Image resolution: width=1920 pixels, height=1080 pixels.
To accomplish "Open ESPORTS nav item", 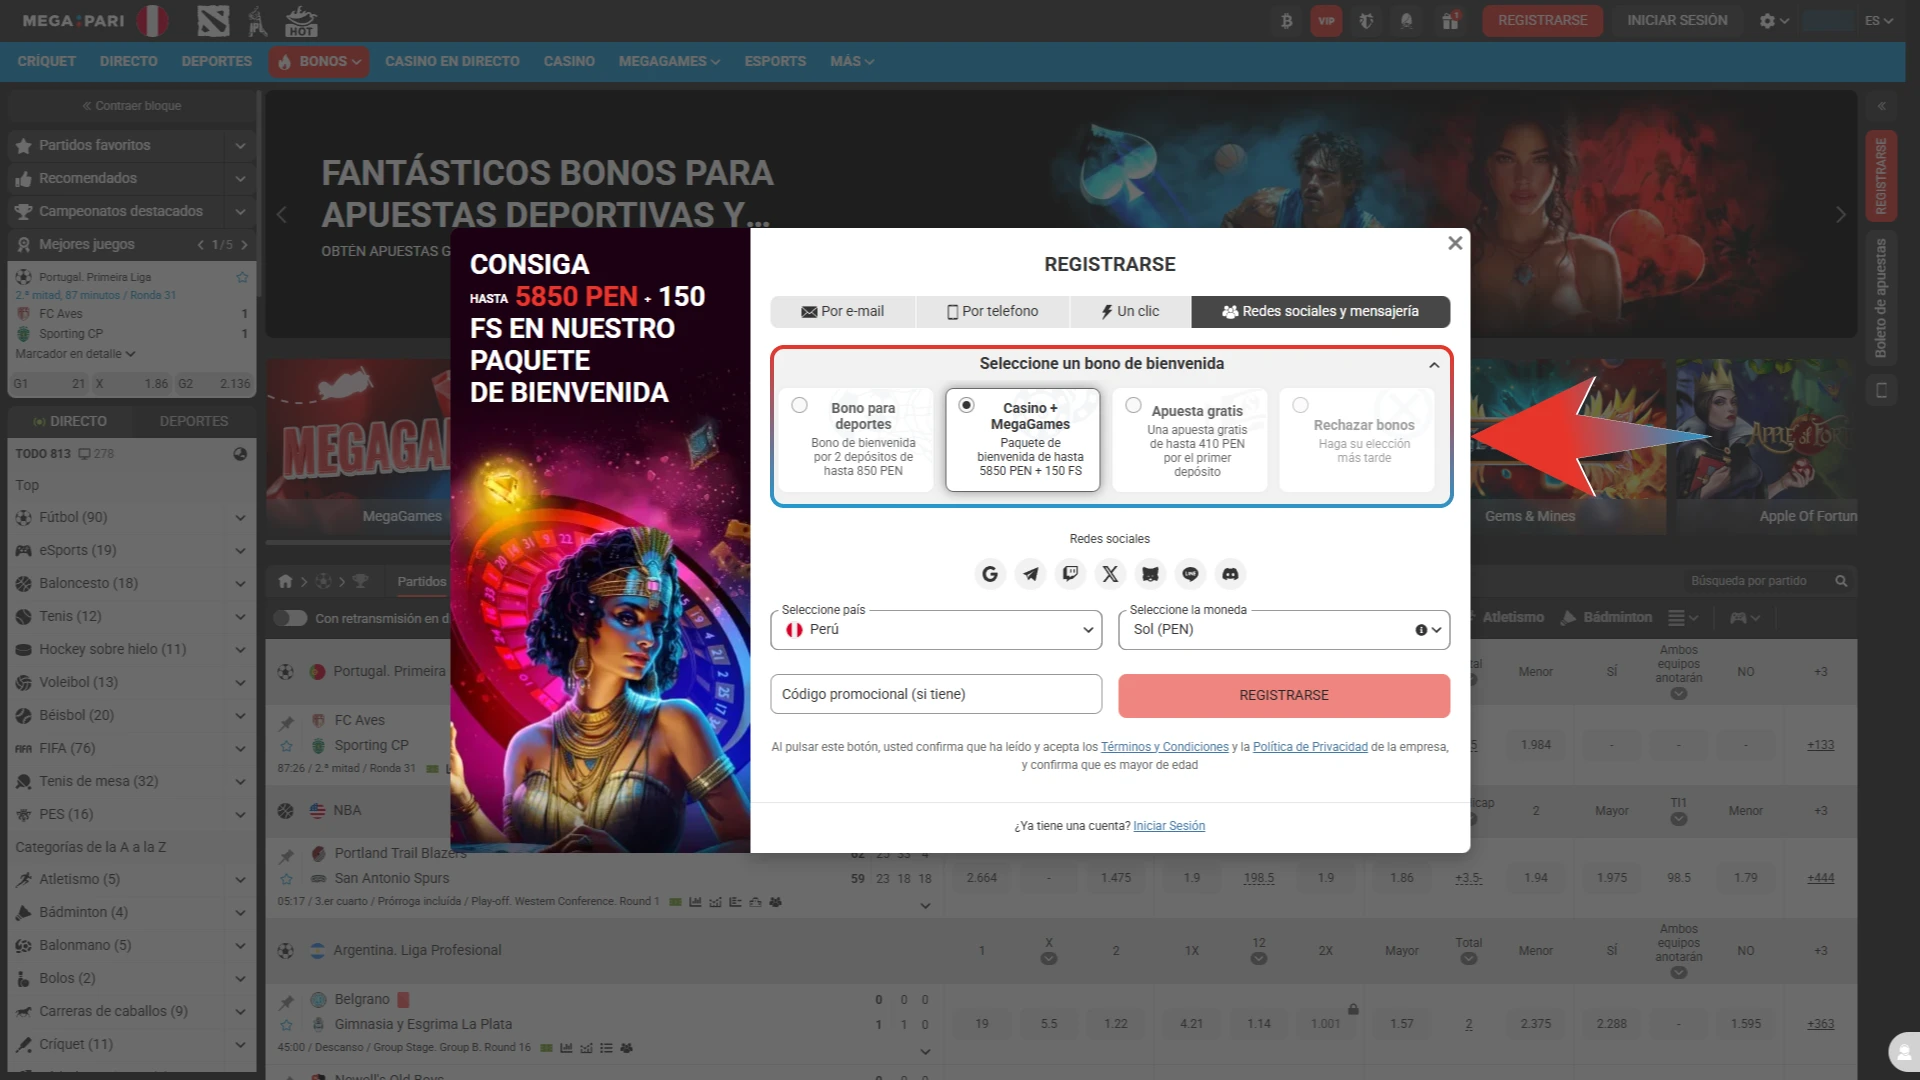I will (x=775, y=62).
